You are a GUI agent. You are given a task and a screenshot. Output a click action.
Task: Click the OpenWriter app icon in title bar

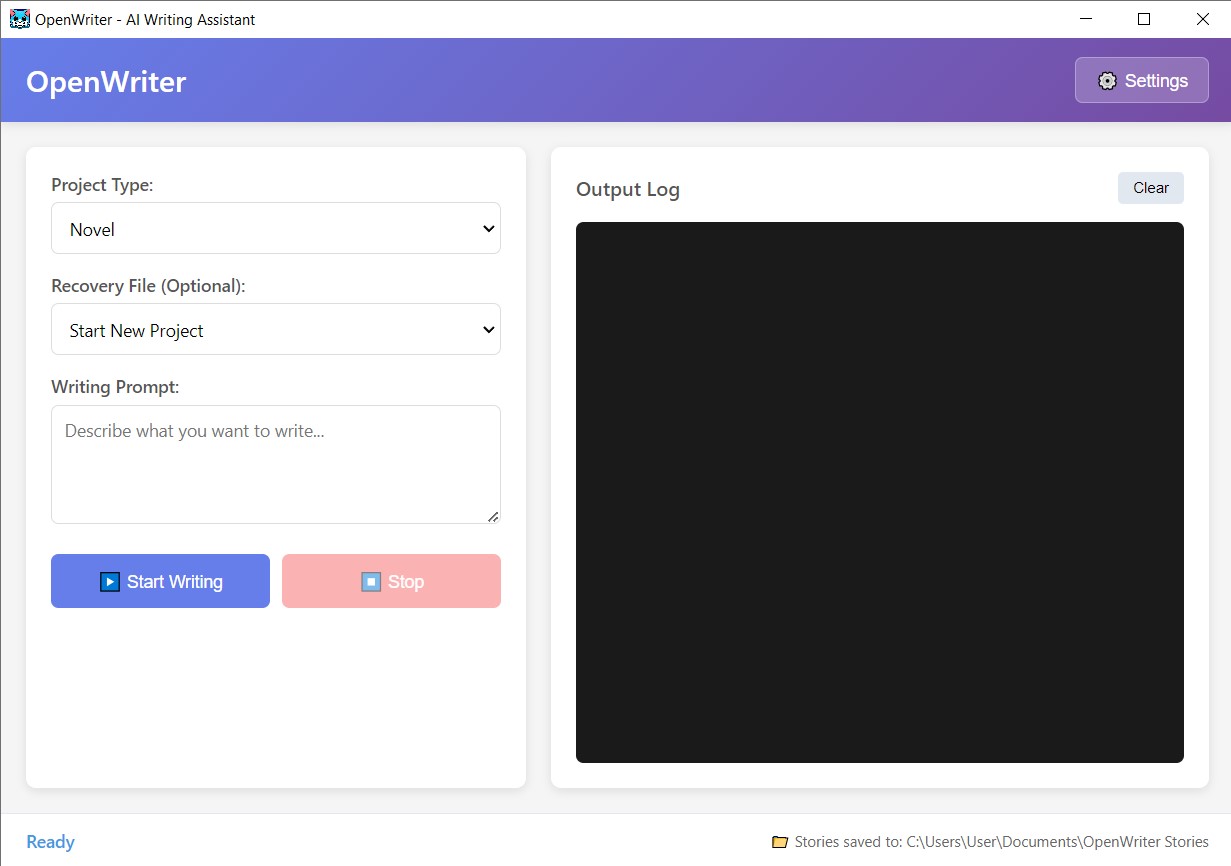(19, 19)
